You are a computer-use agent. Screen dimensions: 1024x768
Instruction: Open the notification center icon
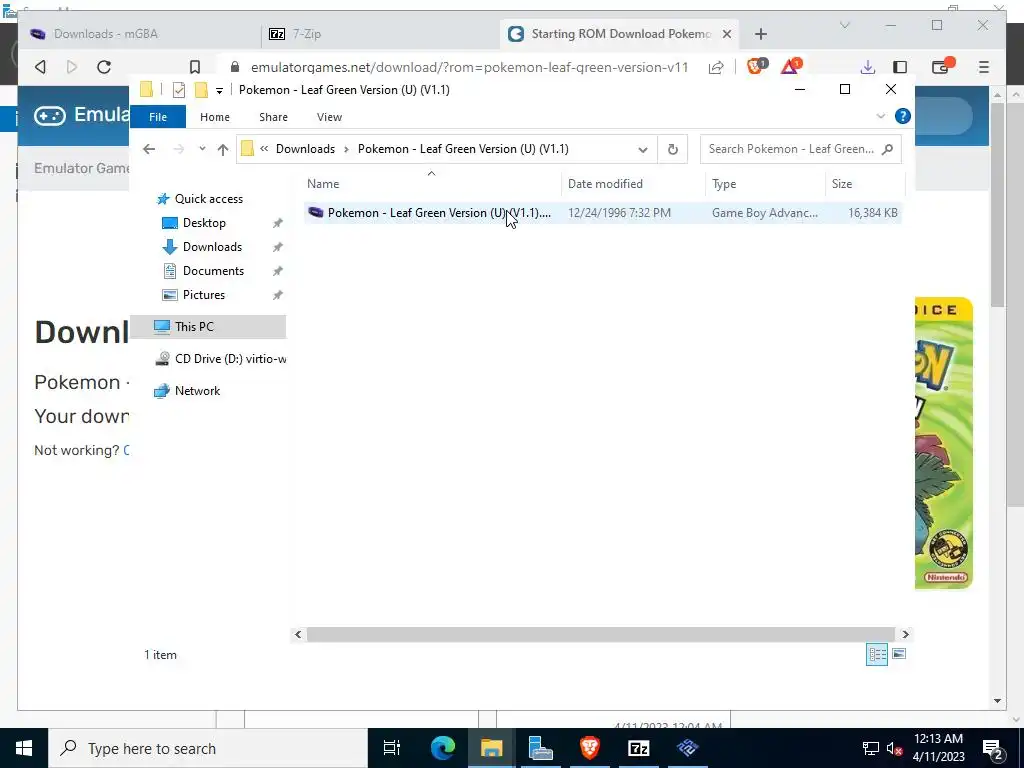pyautogui.click(x=993, y=748)
